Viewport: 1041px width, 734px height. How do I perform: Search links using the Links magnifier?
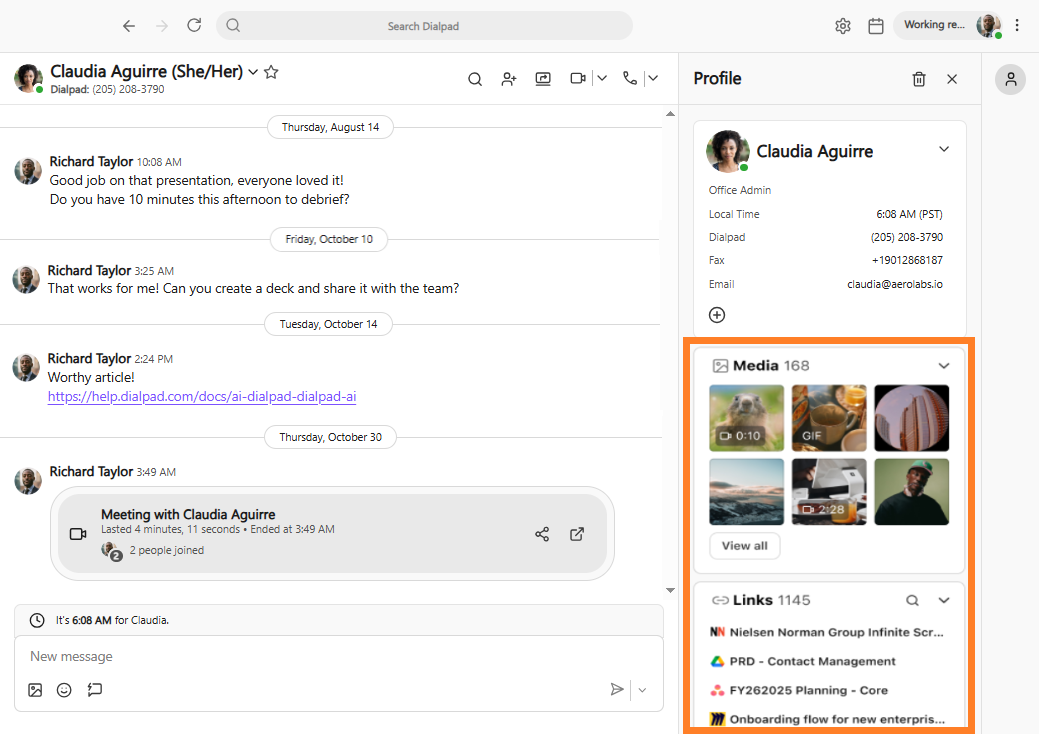(912, 601)
